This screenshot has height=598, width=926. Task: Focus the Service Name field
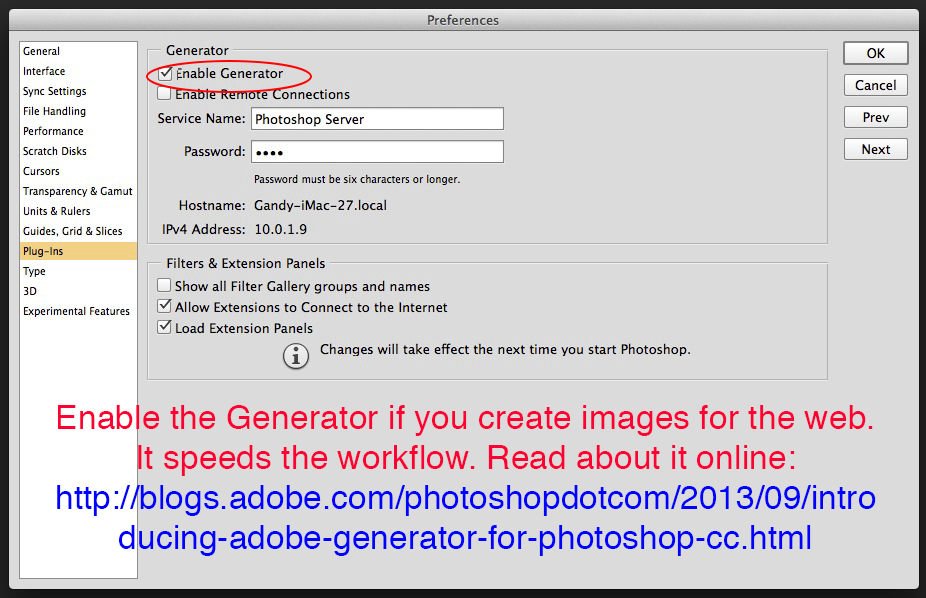377,119
